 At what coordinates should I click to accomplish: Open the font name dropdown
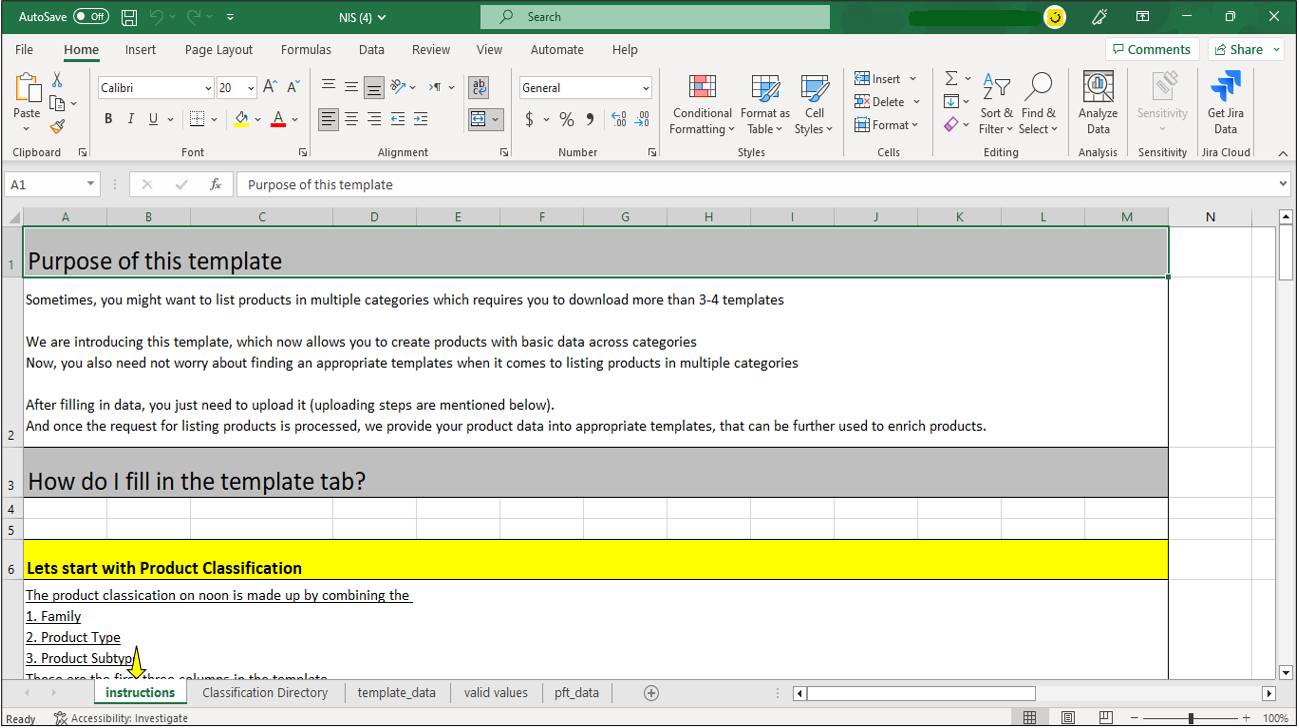tap(208, 88)
